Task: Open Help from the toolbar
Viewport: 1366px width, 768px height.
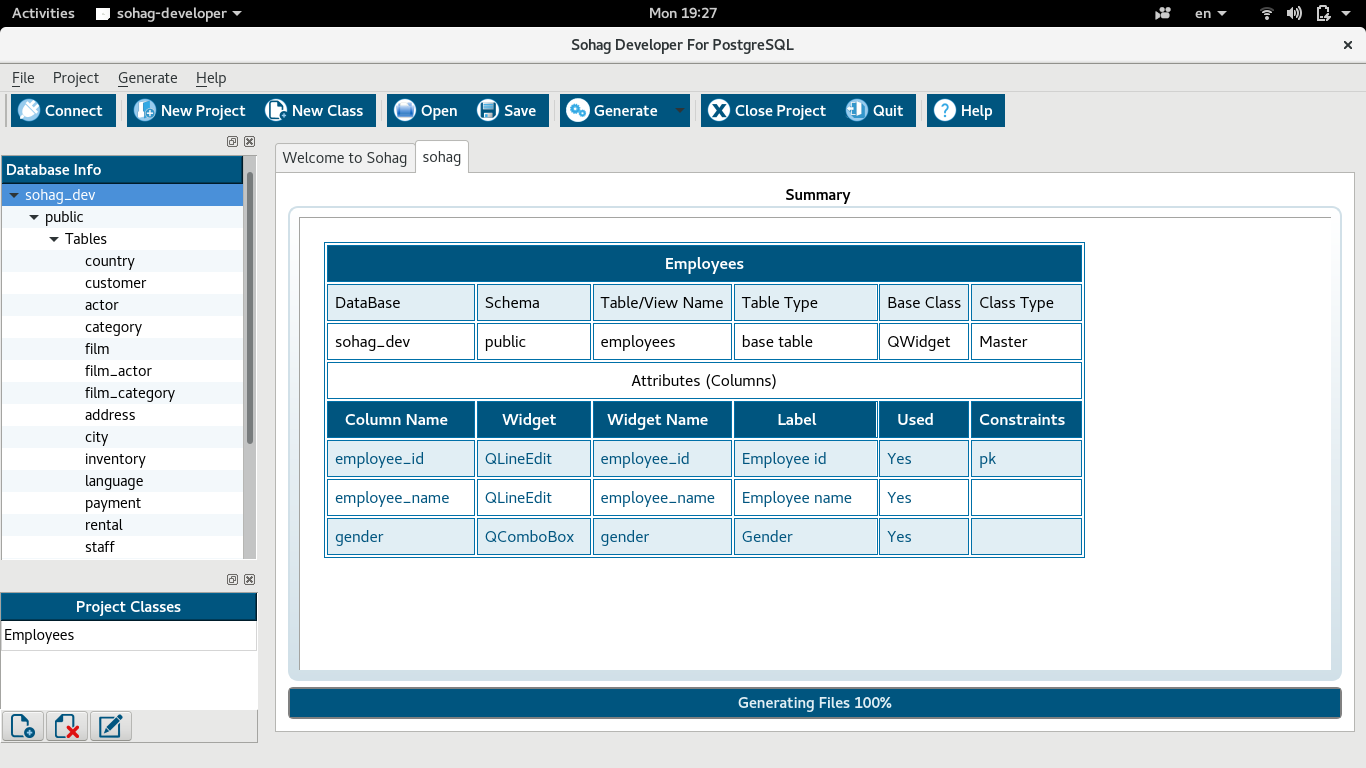Action: pos(965,110)
